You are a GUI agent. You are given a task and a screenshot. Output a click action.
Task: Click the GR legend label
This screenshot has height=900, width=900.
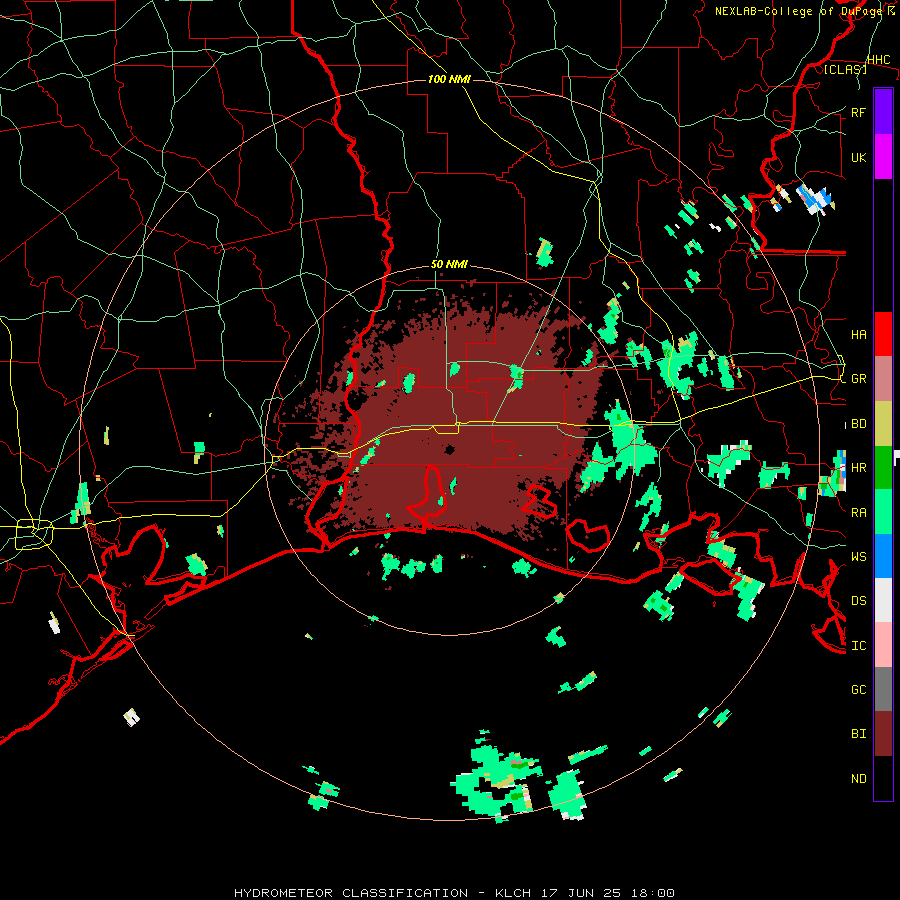(858, 379)
